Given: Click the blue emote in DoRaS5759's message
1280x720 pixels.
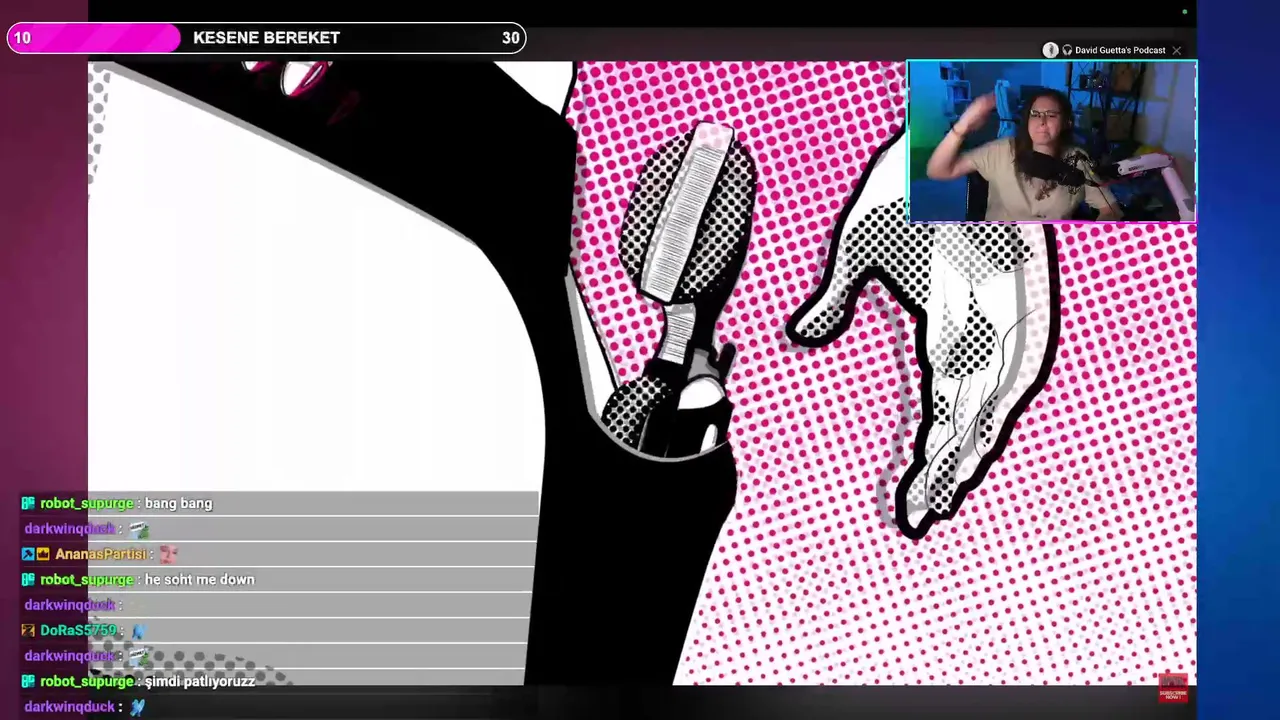Looking at the screenshot, I should click(x=138, y=631).
